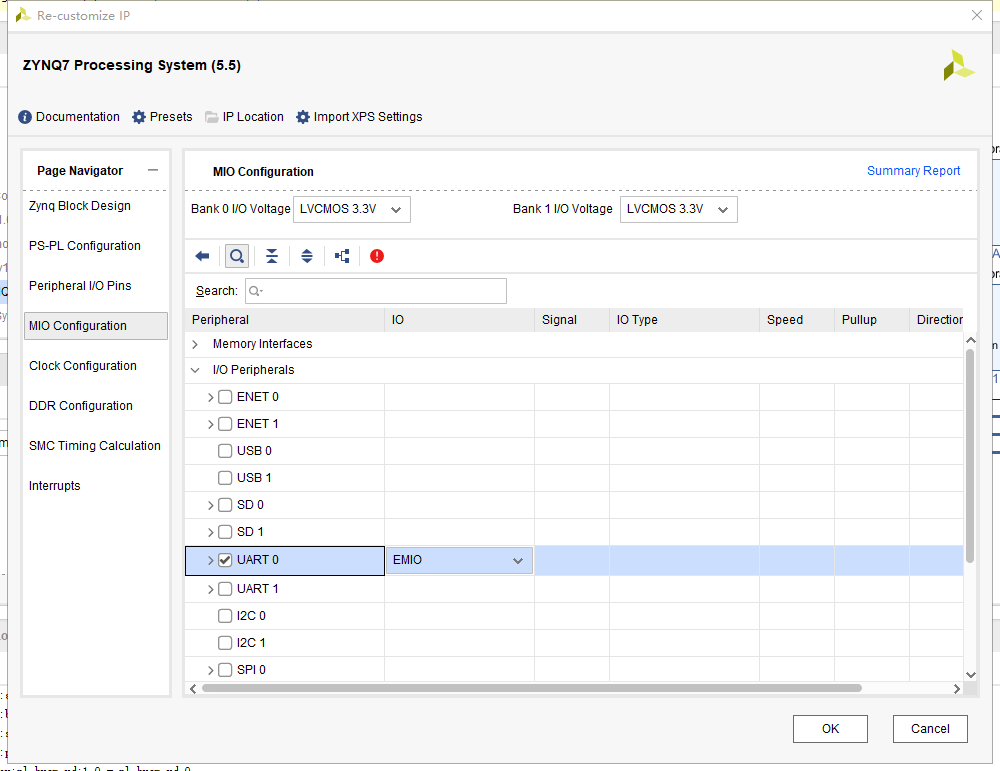Open Bank 0 I/O Voltage dropdown
The height and width of the screenshot is (771, 1000).
tap(351, 209)
